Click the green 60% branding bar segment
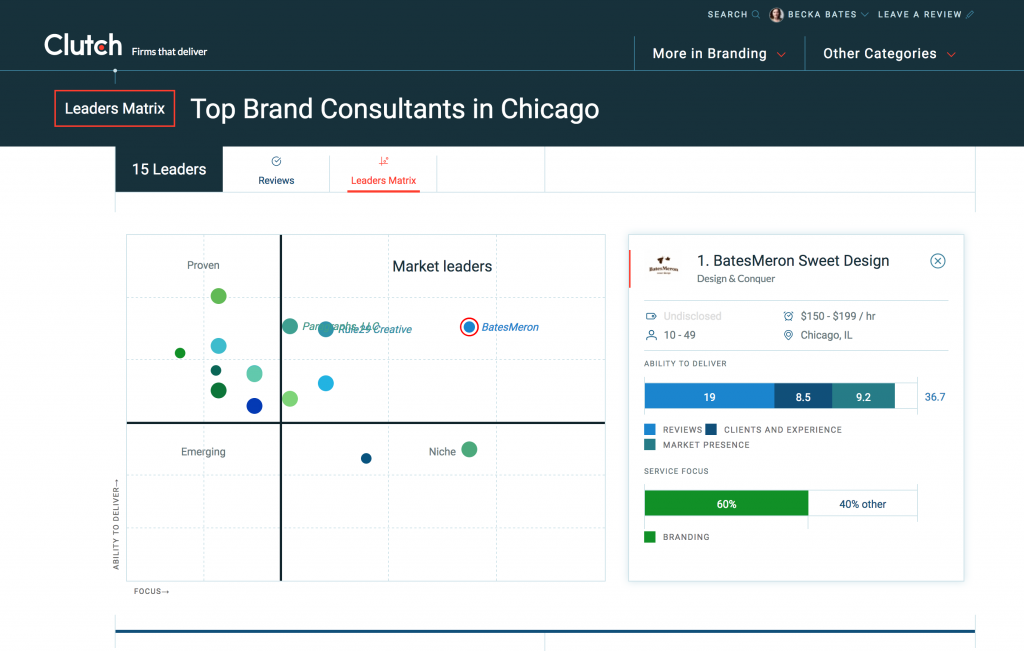This screenshot has height=651, width=1024. point(726,504)
